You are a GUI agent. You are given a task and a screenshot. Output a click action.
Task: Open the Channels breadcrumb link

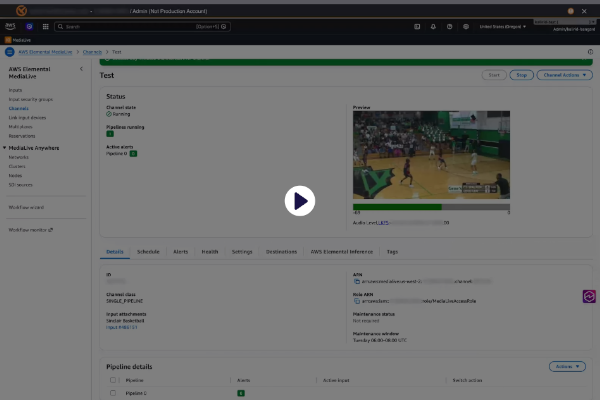[x=92, y=52]
